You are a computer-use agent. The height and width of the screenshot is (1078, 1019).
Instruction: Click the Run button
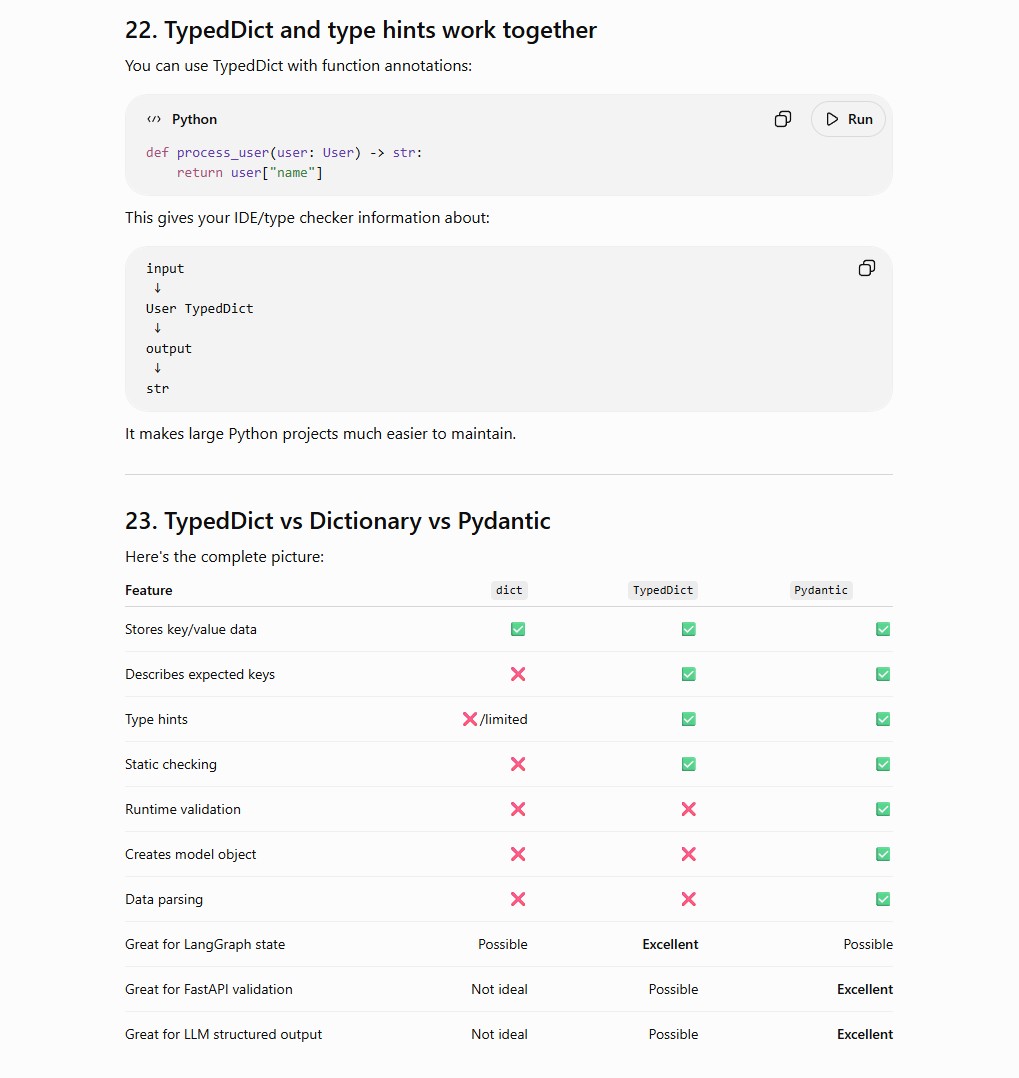tap(848, 120)
